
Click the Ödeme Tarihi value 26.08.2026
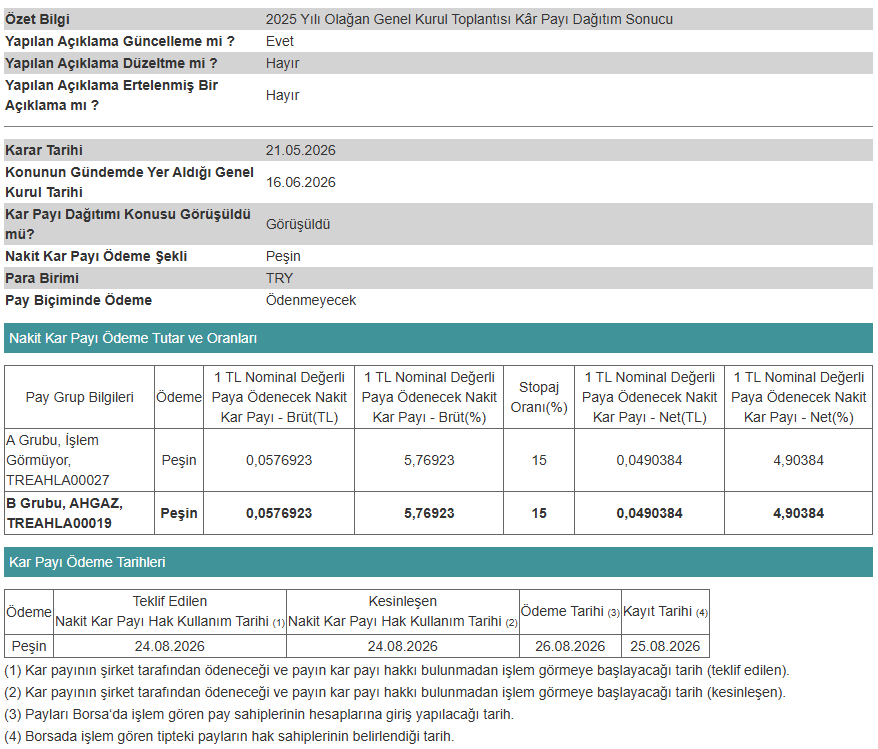click(x=569, y=646)
